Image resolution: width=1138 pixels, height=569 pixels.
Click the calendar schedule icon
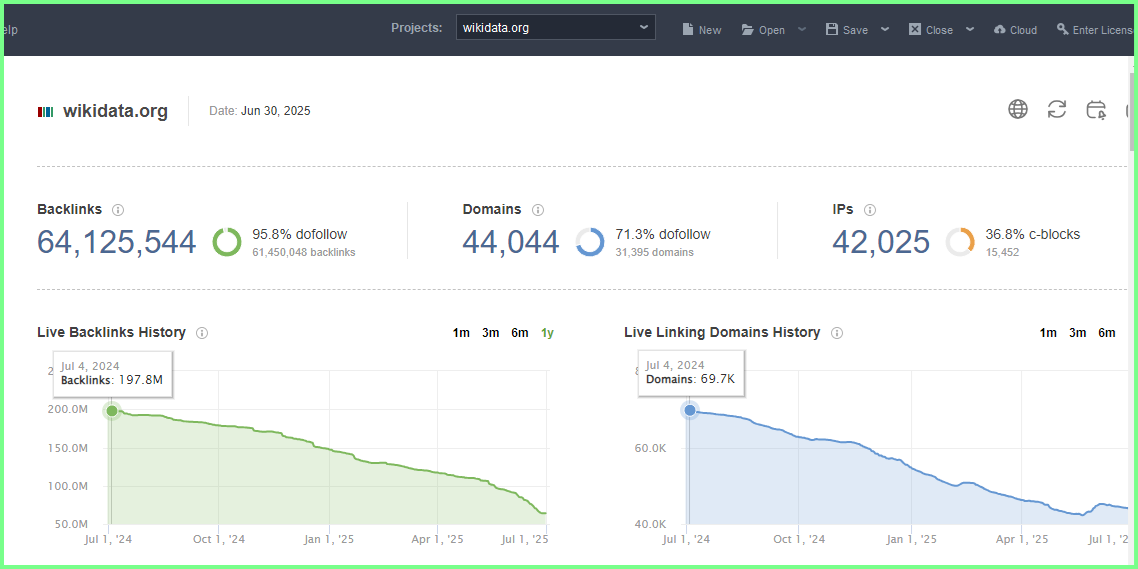pyautogui.click(x=1096, y=110)
